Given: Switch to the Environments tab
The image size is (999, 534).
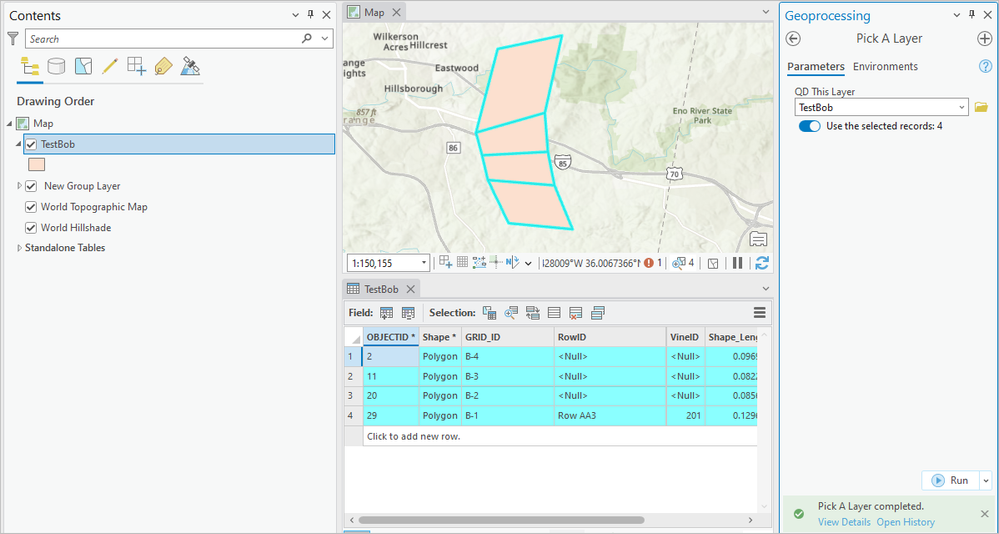Looking at the screenshot, I should coord(885,67).
